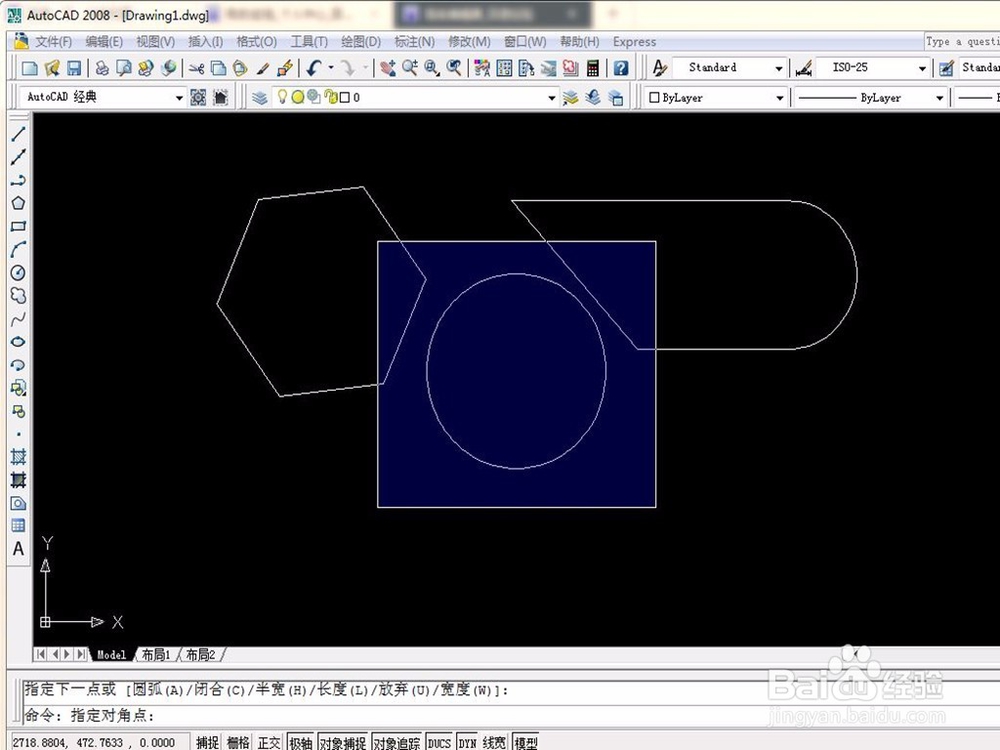Toggle 对象捕捉 object snap in status bar
1000x750 pixels.
pos(343,742)
